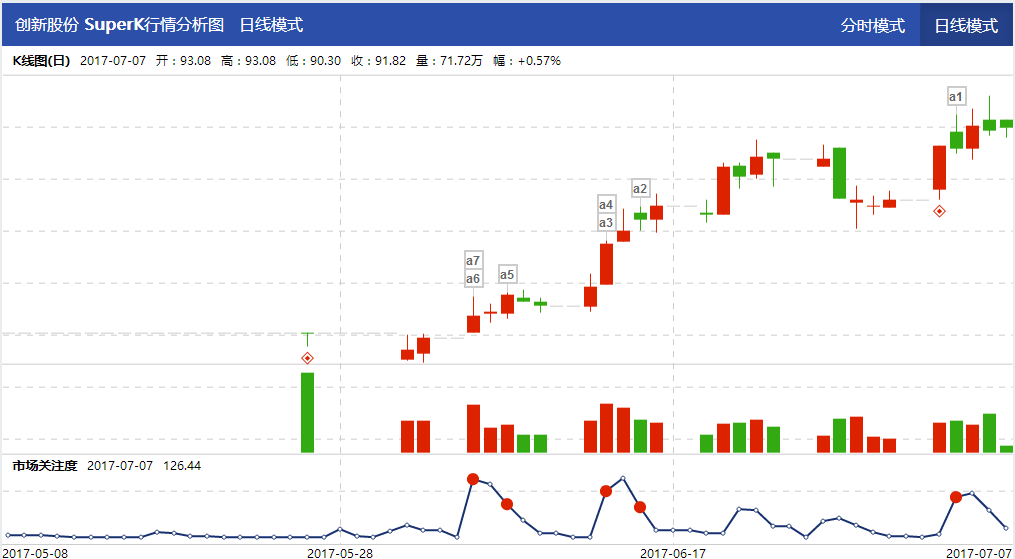Click the tallest green volume bar

(308, 412)
